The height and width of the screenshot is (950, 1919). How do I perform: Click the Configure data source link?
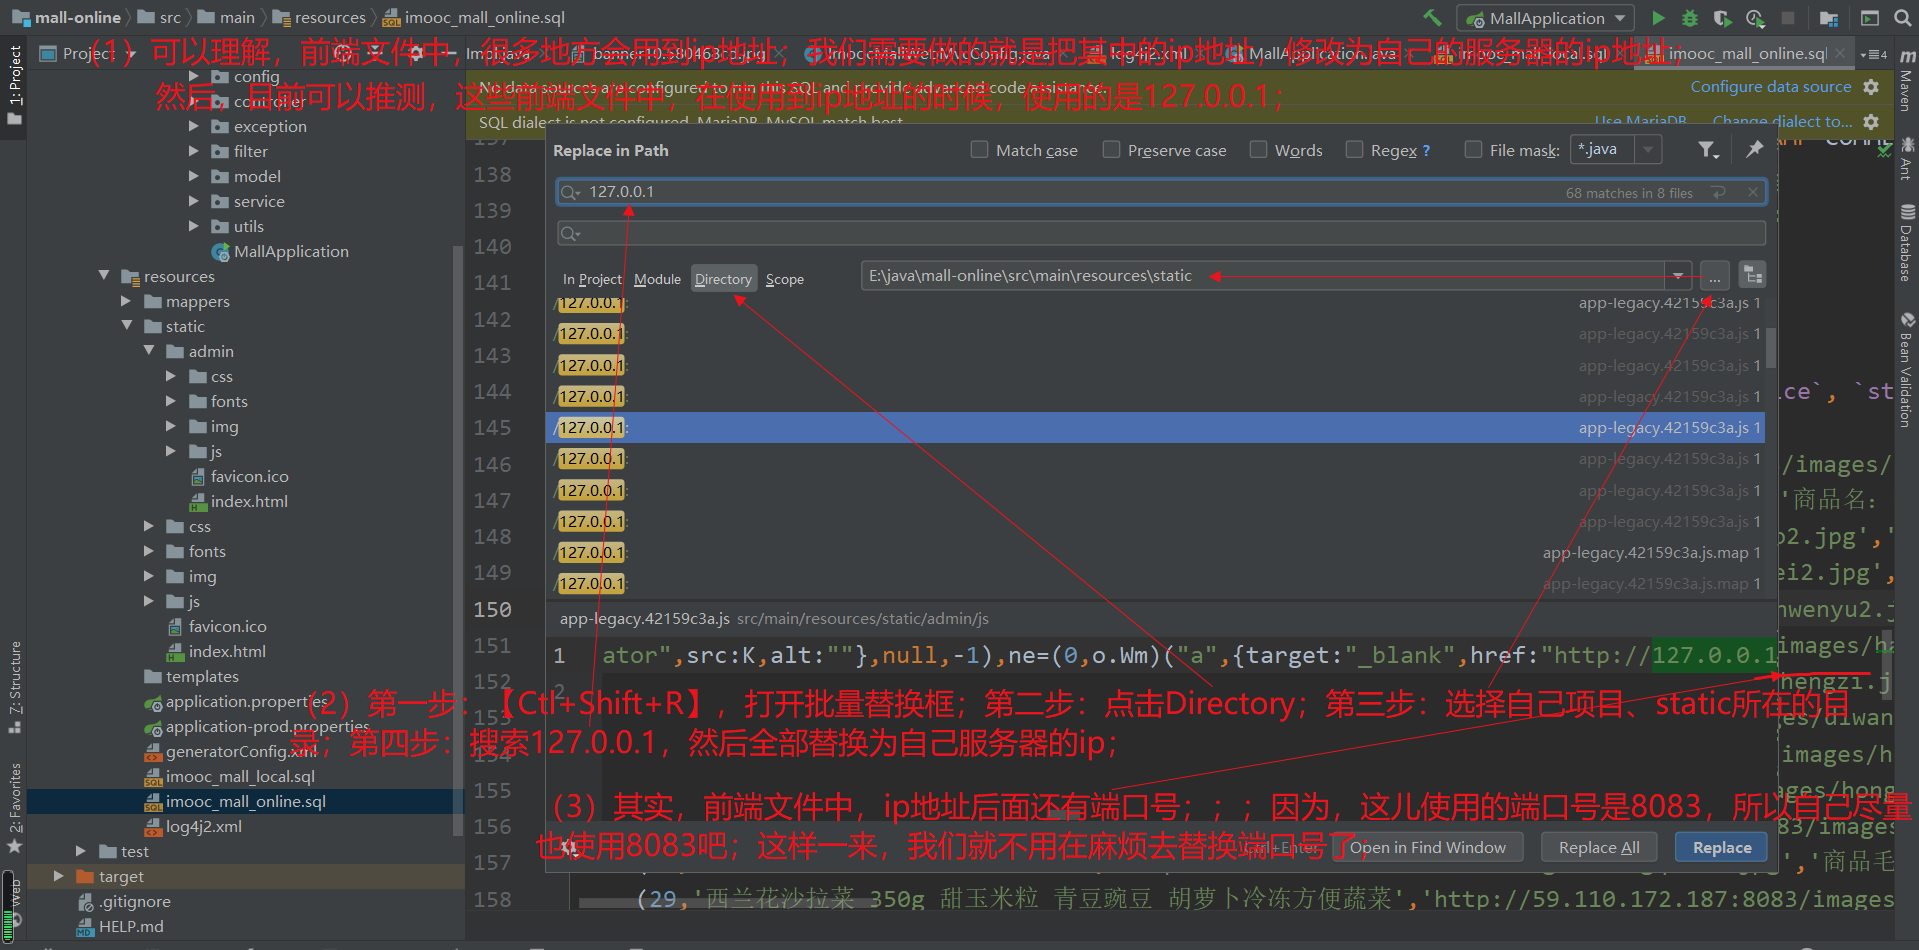[x=1770, y=87]
